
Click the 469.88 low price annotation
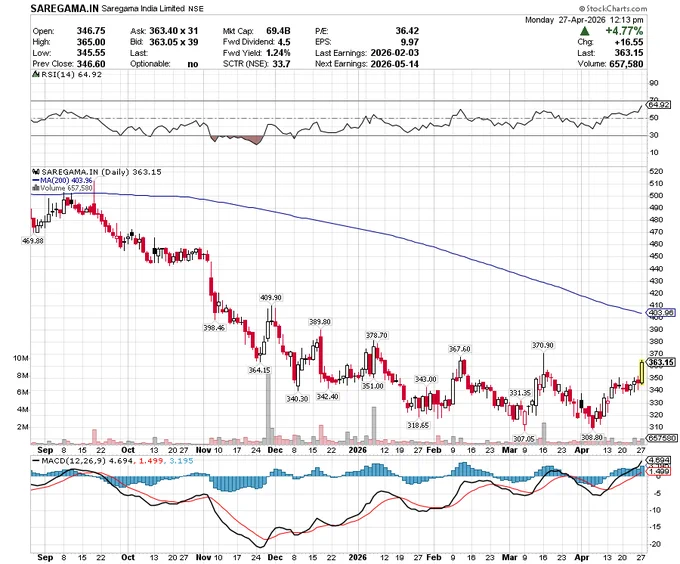pos(33,241)
